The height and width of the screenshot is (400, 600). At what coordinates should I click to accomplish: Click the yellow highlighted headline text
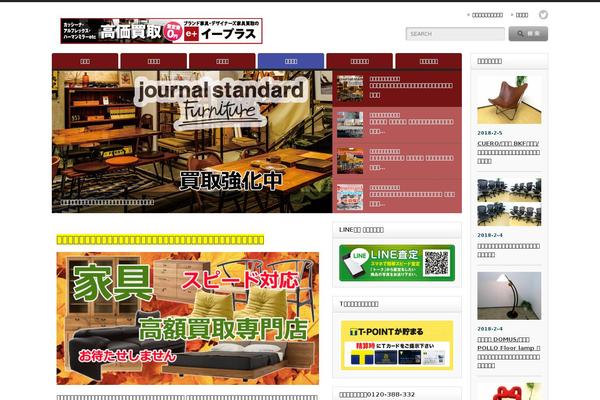click(160, 240)
